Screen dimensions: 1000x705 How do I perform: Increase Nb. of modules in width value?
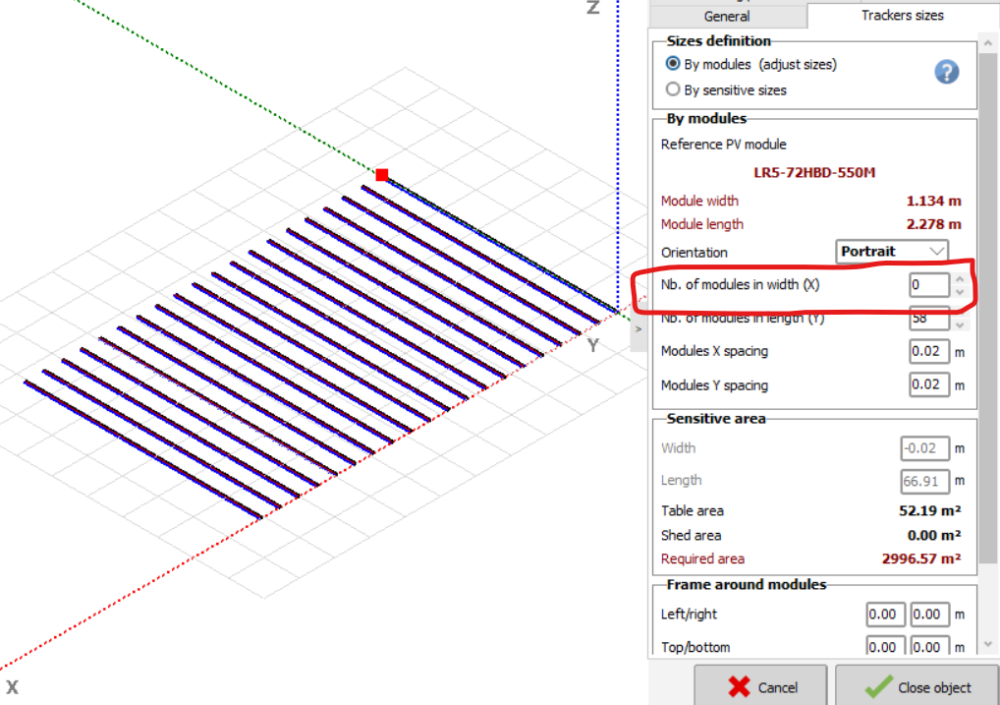point(961,279)
